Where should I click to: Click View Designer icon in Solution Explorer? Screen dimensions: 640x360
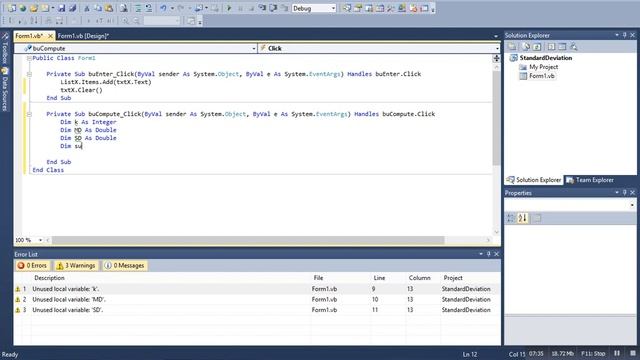tap(562, 47)
